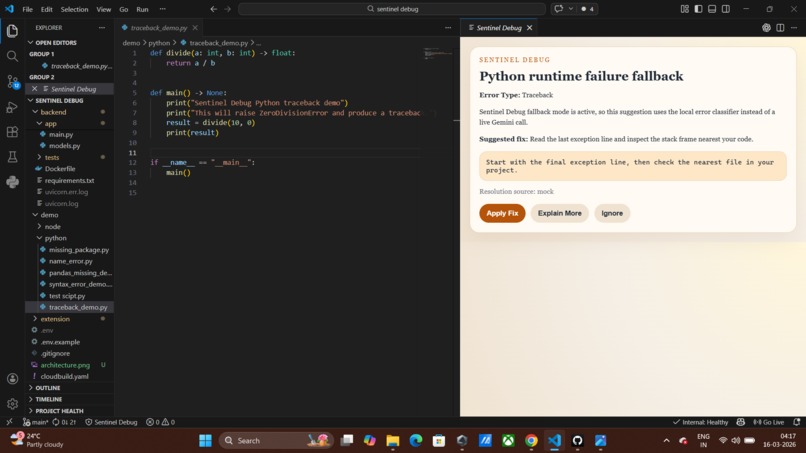806x453 pixels.
Task: Open requirements.txt file
Action: [69, 180]
